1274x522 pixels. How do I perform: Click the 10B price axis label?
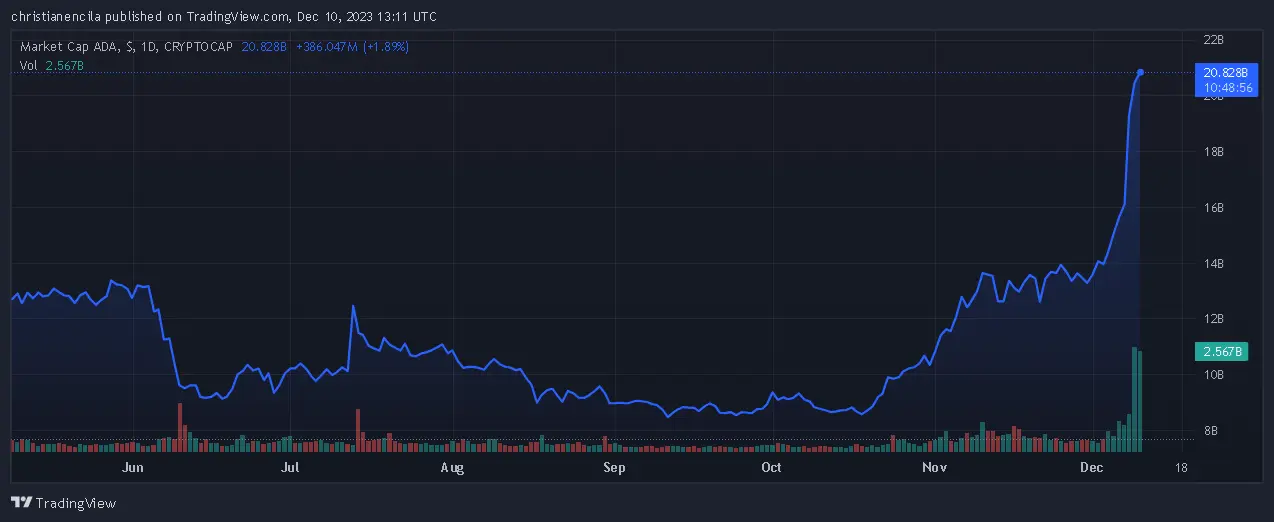[1214, 375]
